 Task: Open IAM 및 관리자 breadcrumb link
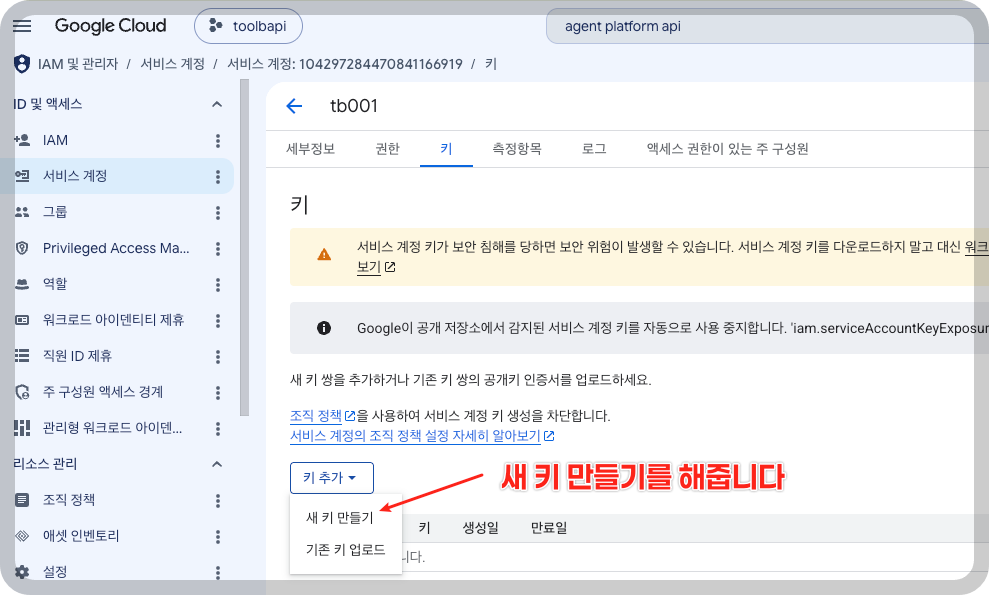pyautogui.click(x=78, y=64)
